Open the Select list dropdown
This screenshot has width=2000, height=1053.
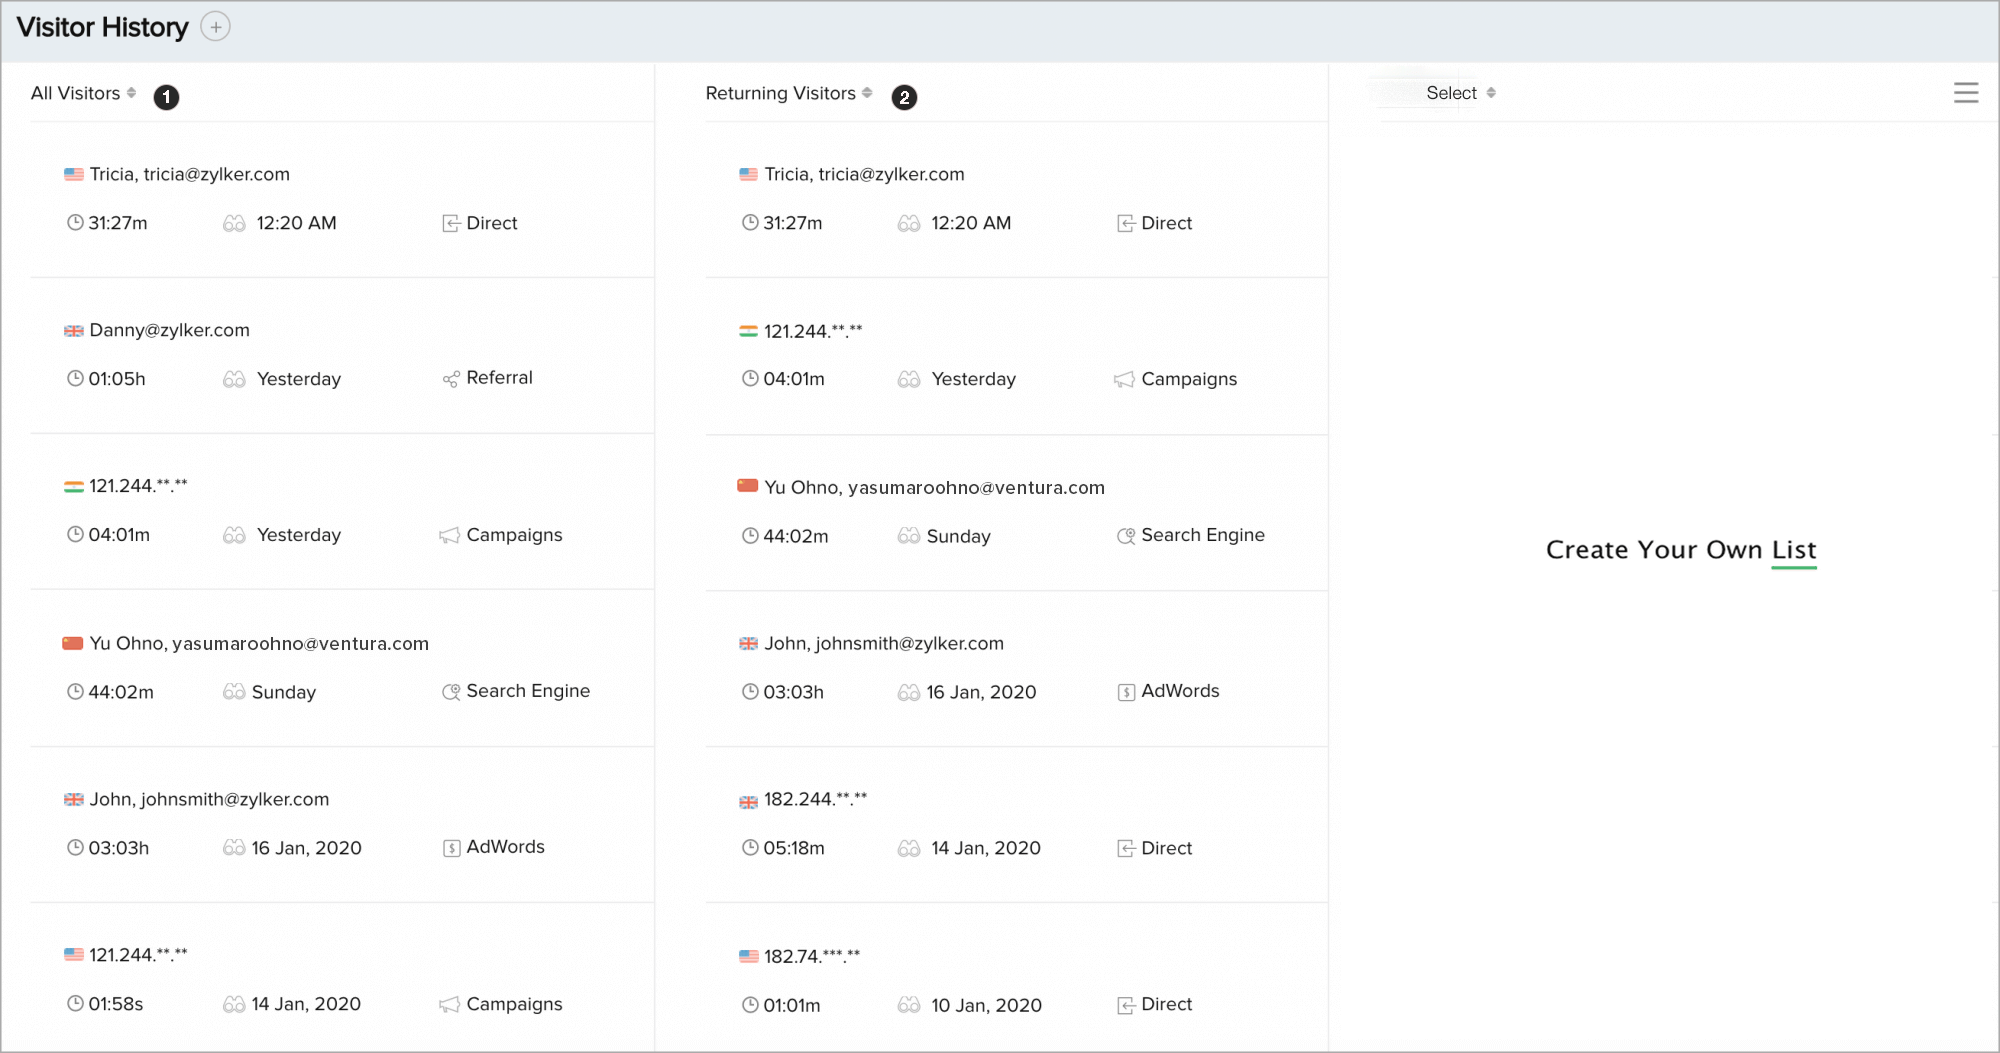1460,93
